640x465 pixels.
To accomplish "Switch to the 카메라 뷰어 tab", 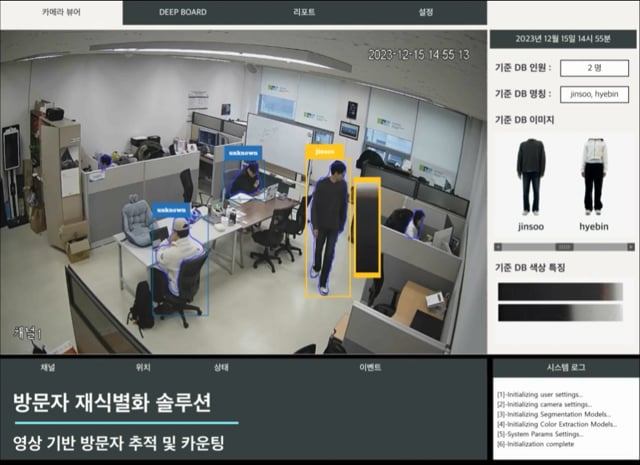I will [61, 12].
